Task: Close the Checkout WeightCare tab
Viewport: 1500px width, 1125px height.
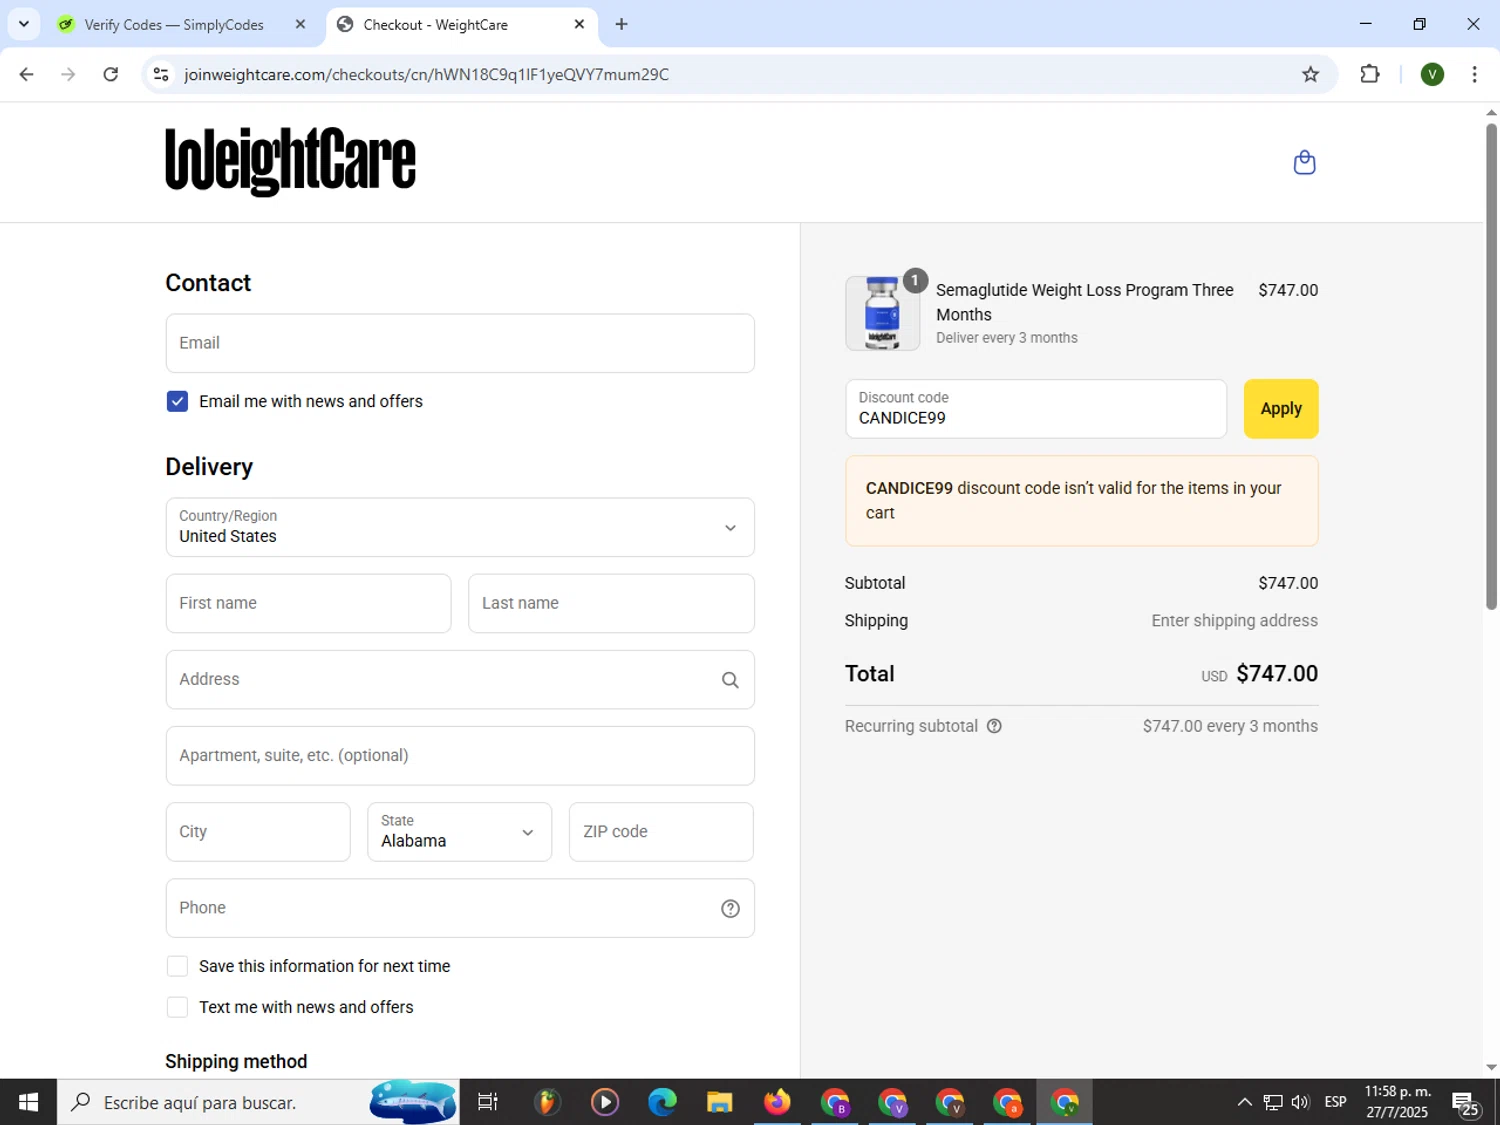Action: [x=579, y=24]
